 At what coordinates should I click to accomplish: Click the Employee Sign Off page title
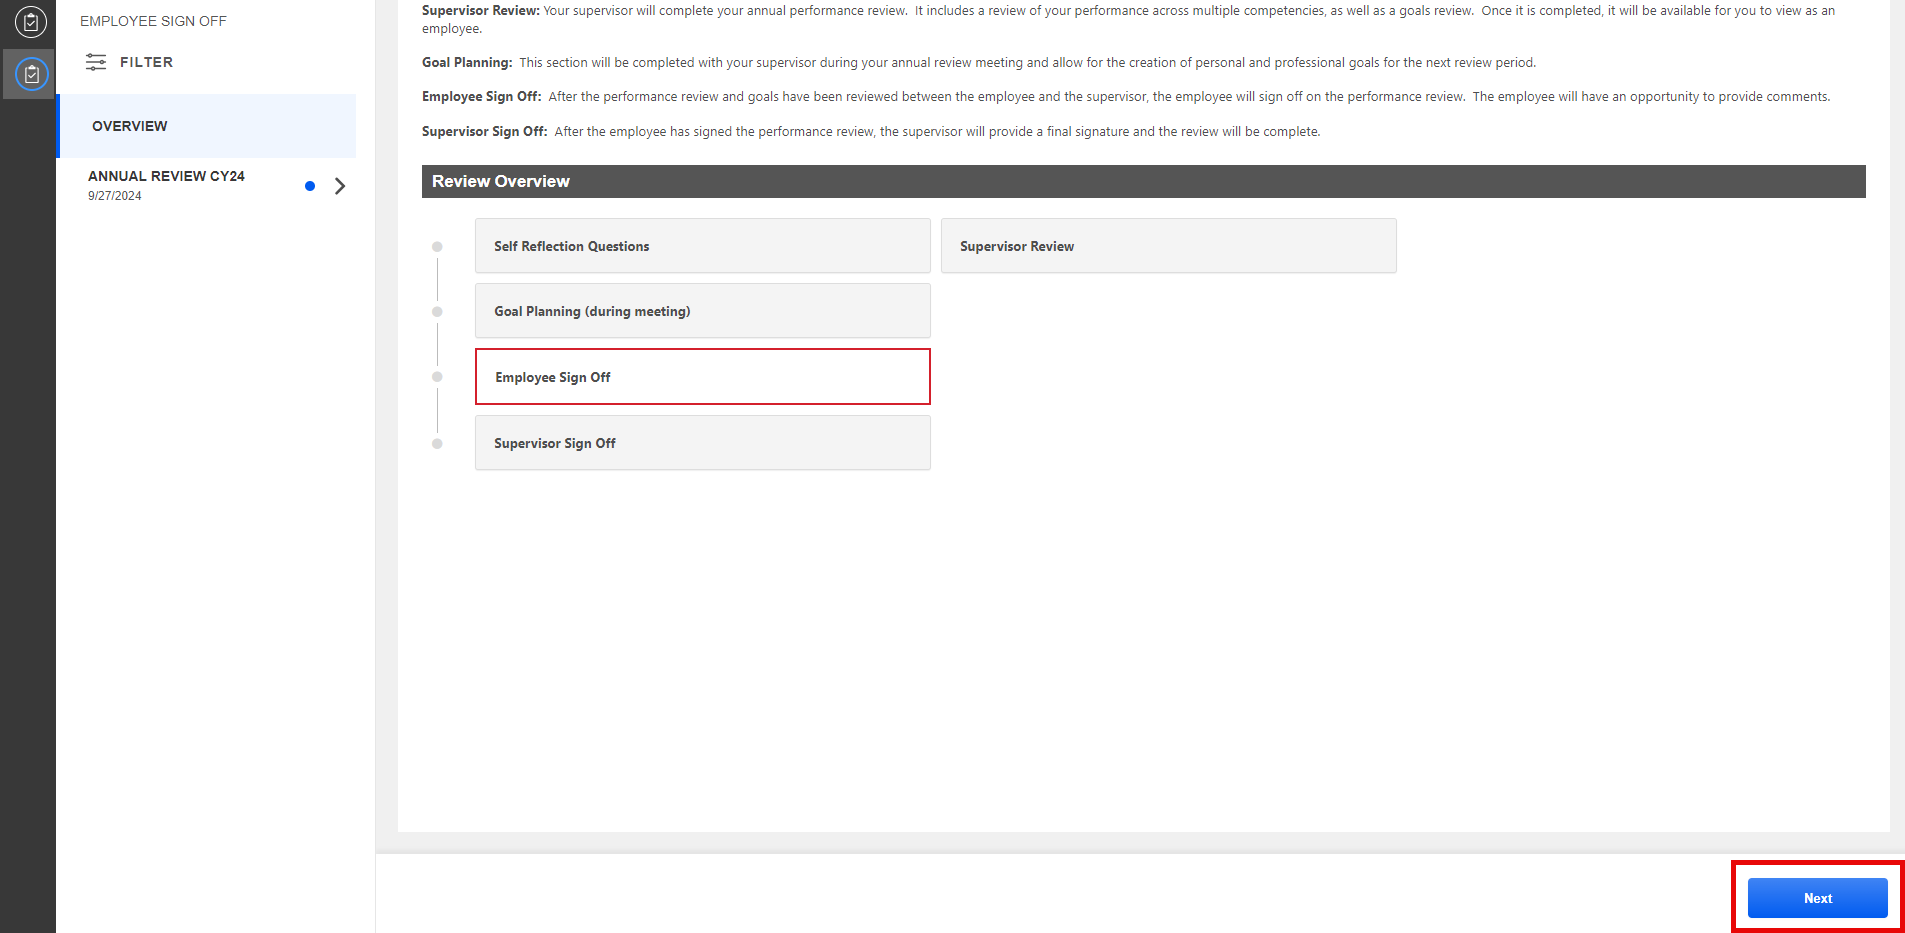tap(153, 20)
